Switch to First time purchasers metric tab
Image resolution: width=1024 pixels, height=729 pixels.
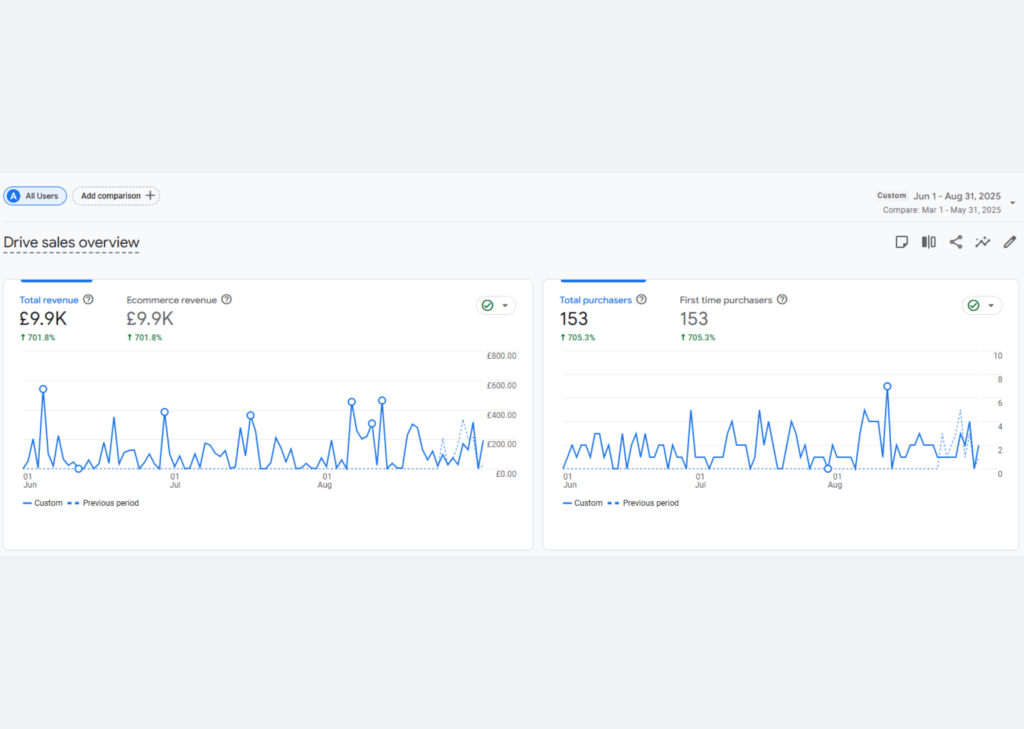point(726,300)
